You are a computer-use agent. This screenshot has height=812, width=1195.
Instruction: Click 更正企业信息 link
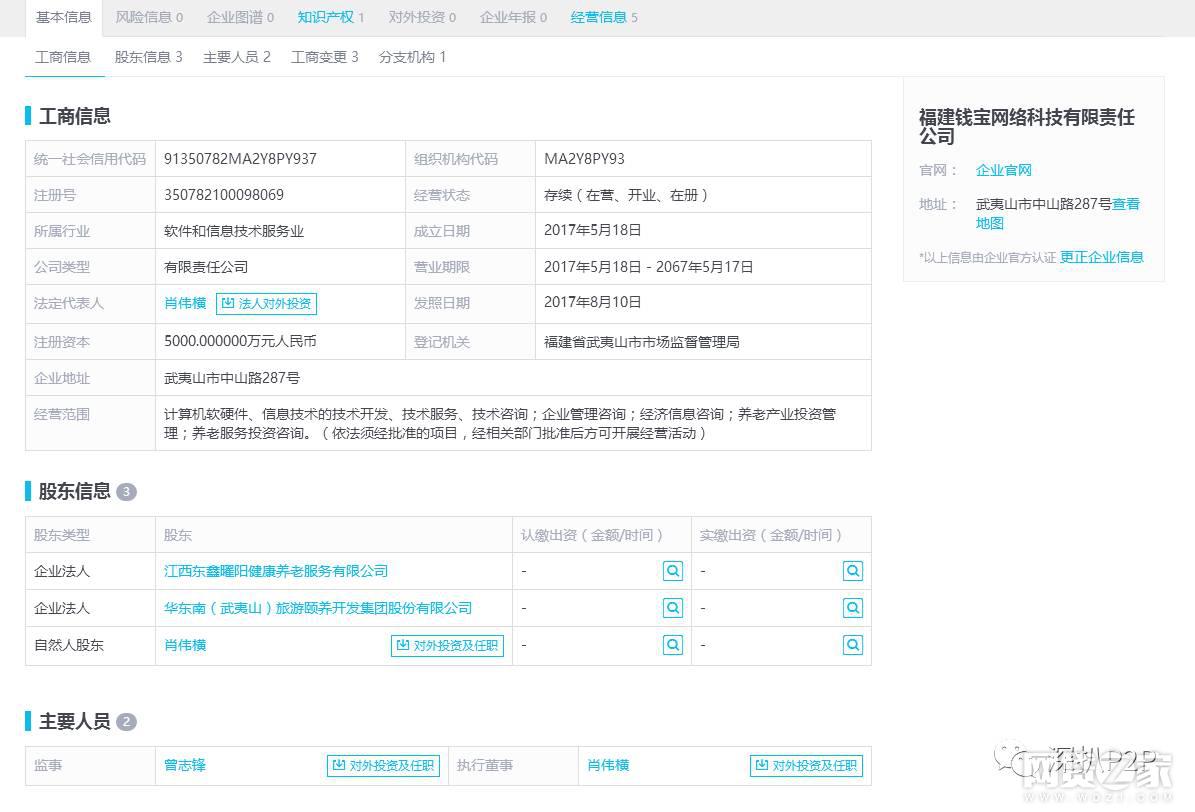tap(1101, 257)
